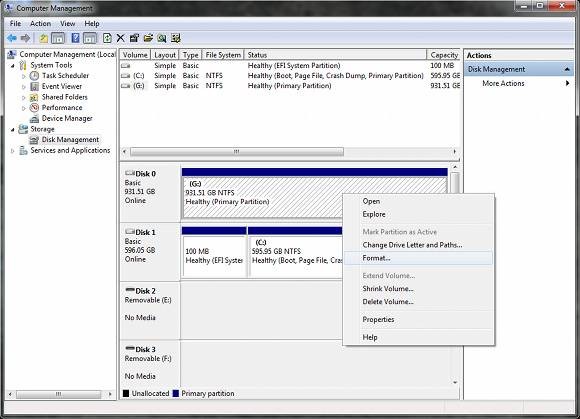Click the Forward arrow toolbar icon
This screenshot has height=419, width=580.
click(x=25, y=38)
